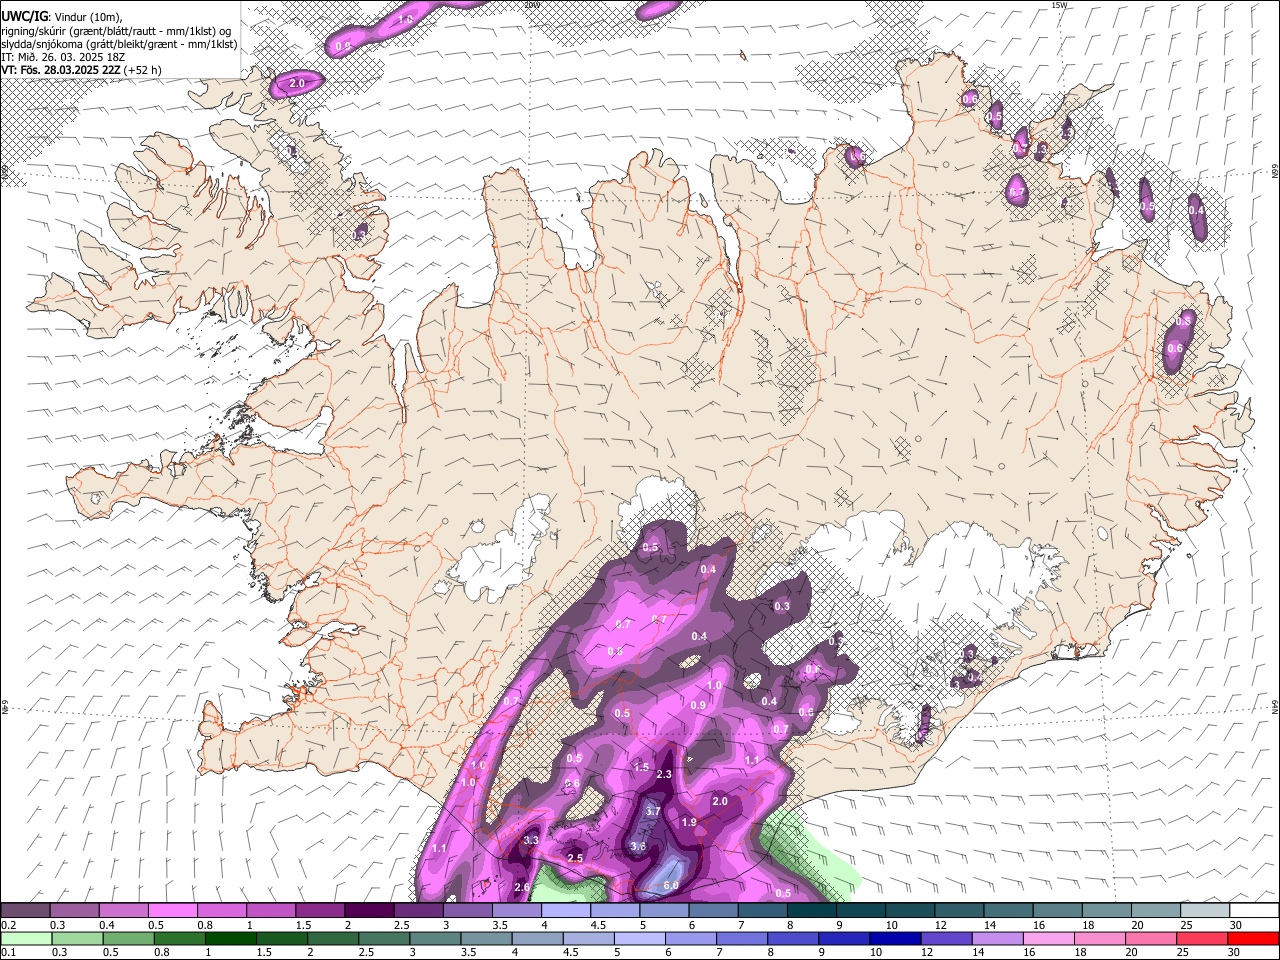Click the 2.0 value next to the 1.9 label
The image size is (1280, 960).
[x=720, y=802]
